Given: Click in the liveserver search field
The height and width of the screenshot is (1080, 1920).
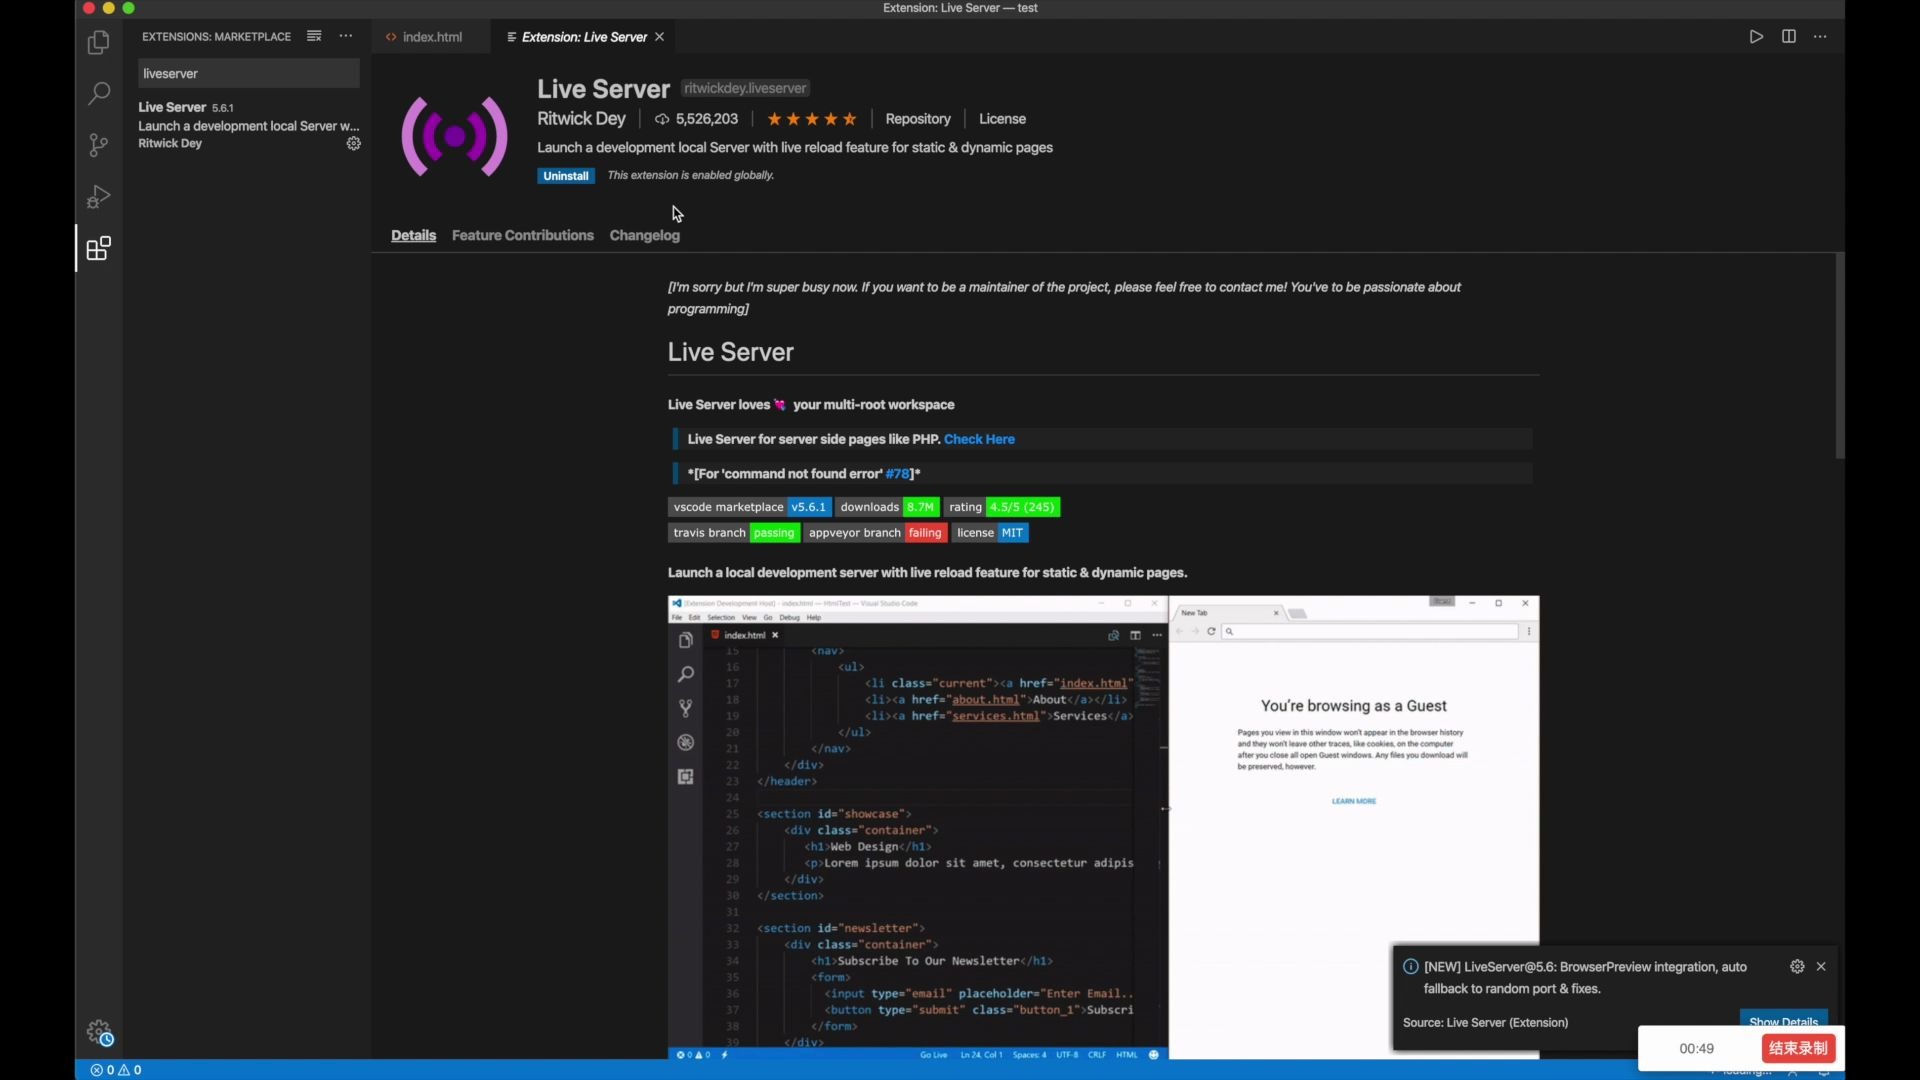Looking at the screenshot, I should coord(248,73).
